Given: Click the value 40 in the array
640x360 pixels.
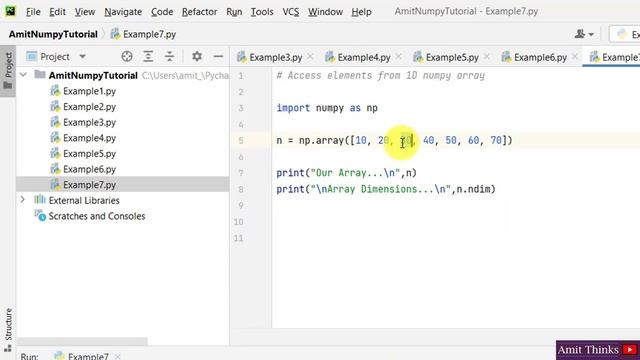Looking at the screenshot, I should pyautogui.click(x=429, y=140).
